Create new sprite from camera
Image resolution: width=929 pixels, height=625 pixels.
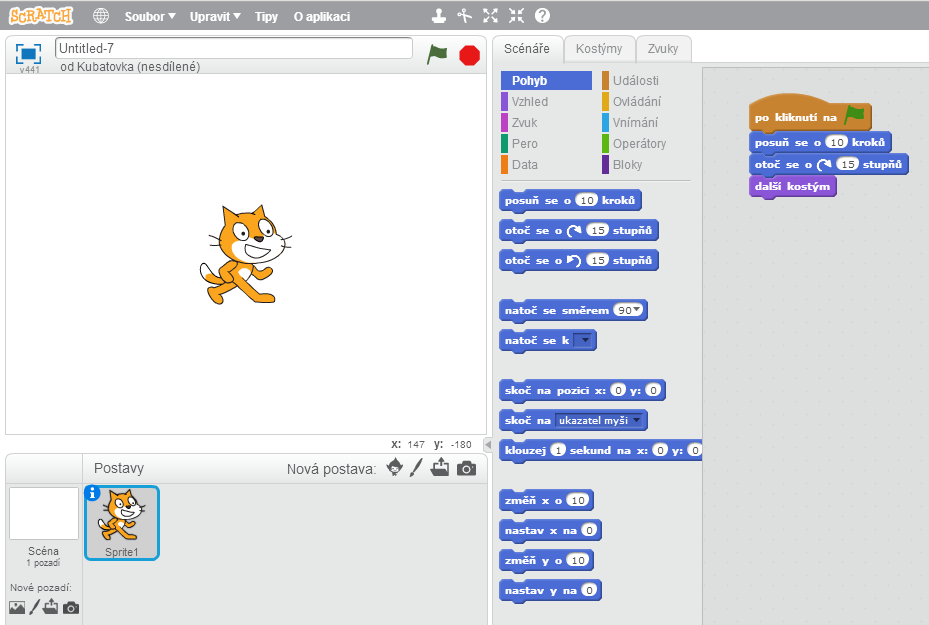pos(466,469)
